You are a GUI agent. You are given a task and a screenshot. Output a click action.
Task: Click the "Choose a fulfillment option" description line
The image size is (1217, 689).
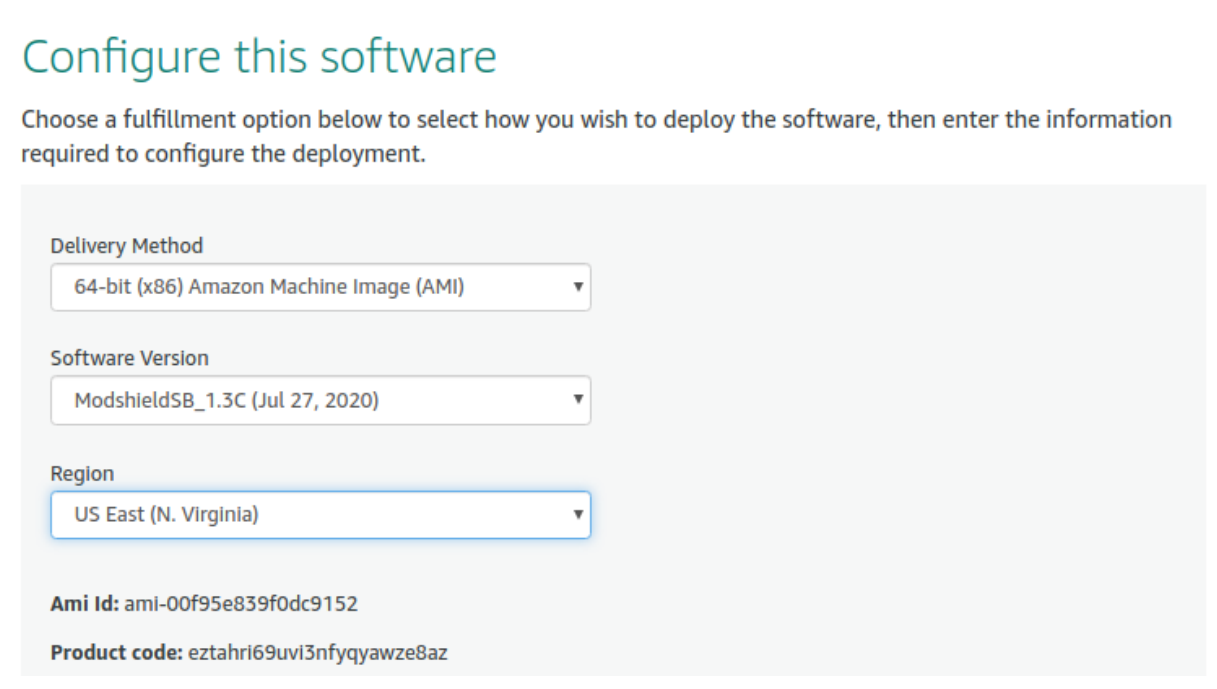[596, 121]
